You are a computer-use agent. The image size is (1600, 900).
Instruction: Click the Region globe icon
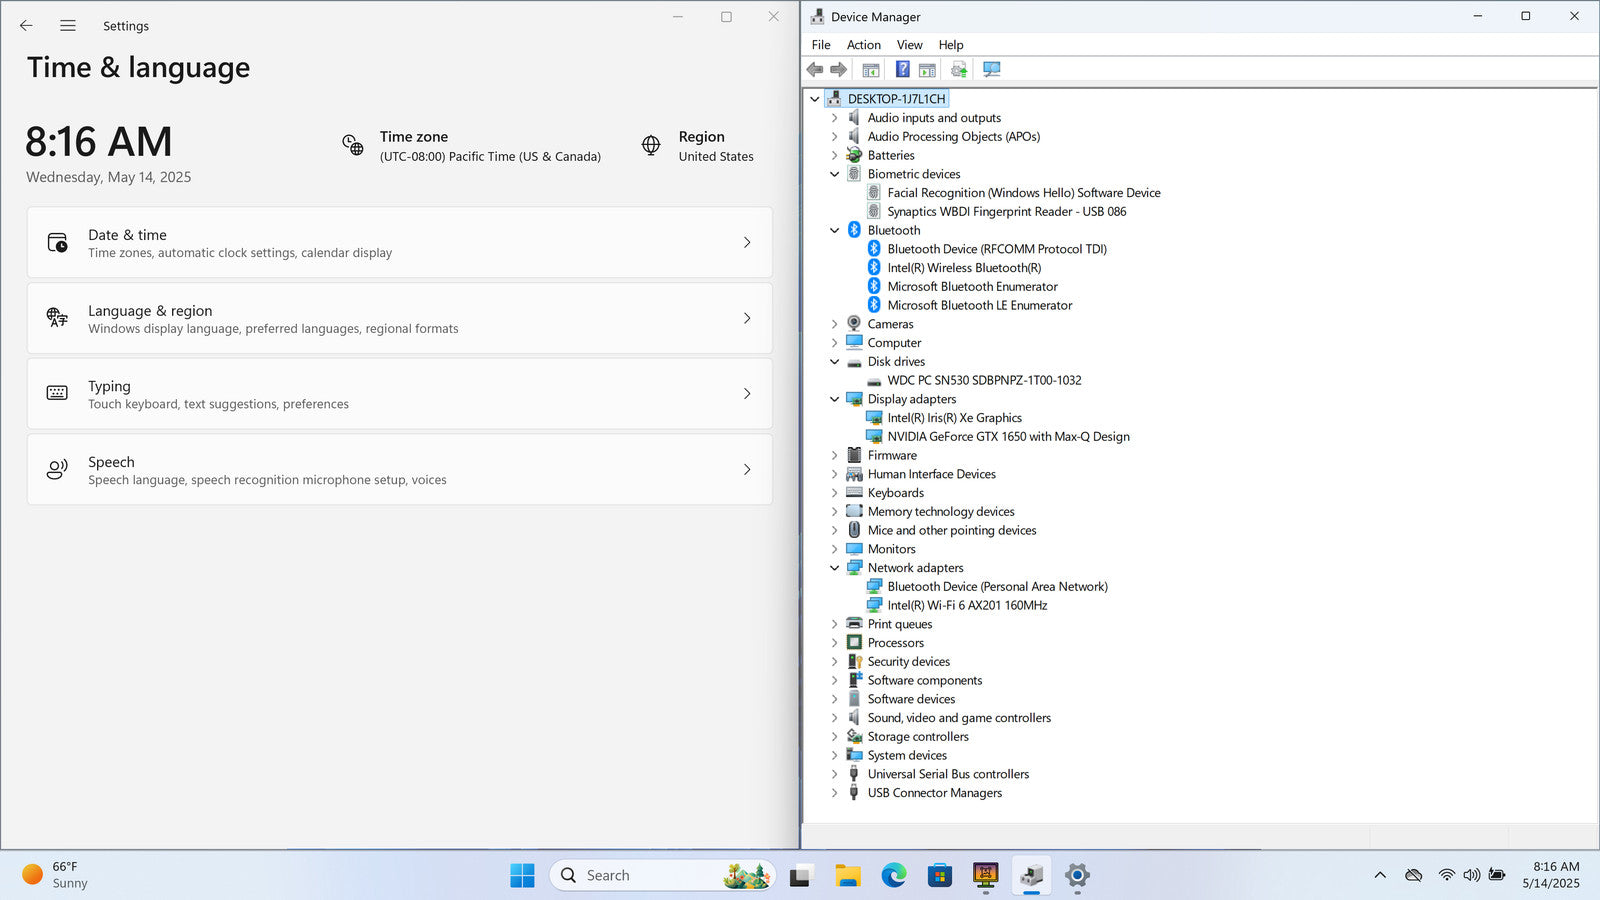651,145
